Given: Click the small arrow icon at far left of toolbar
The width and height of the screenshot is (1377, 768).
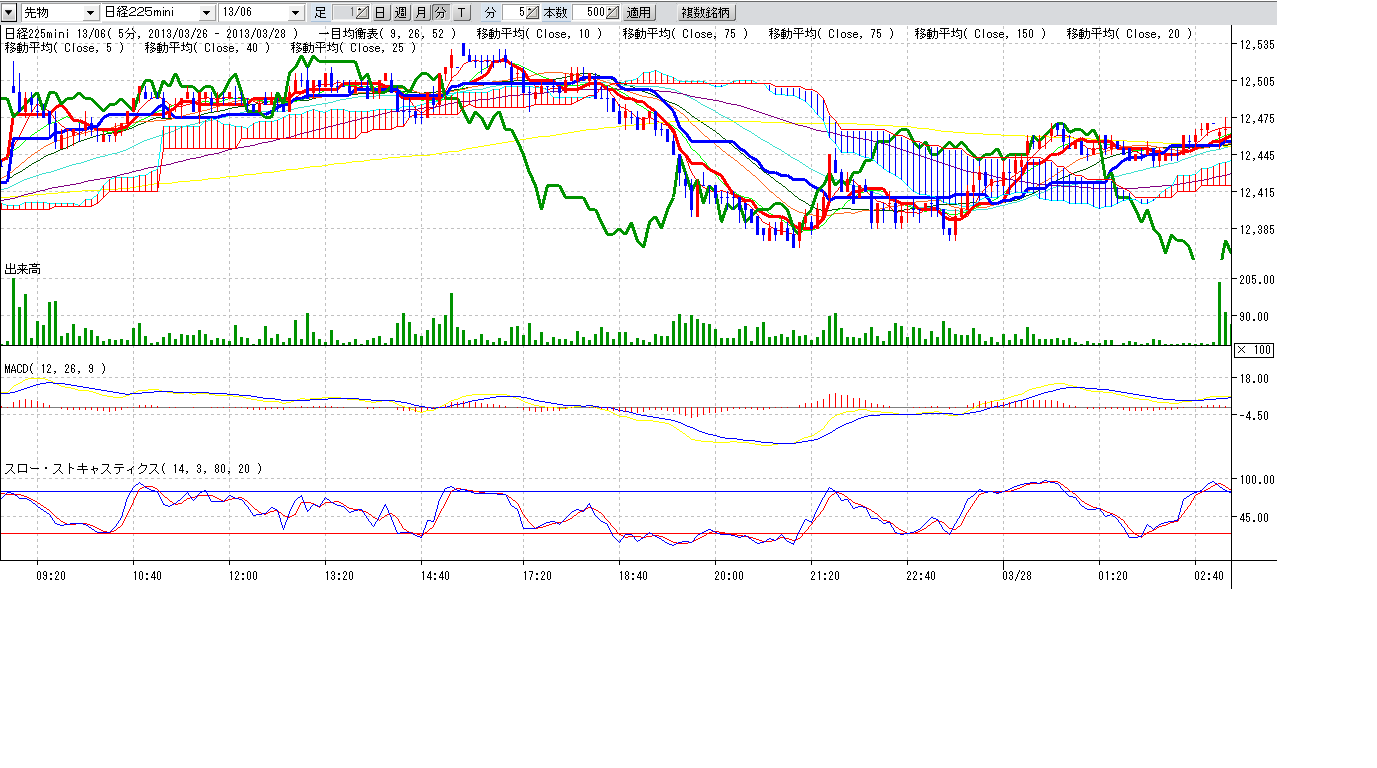Looking at the screenshot, I should click(9, 13).
